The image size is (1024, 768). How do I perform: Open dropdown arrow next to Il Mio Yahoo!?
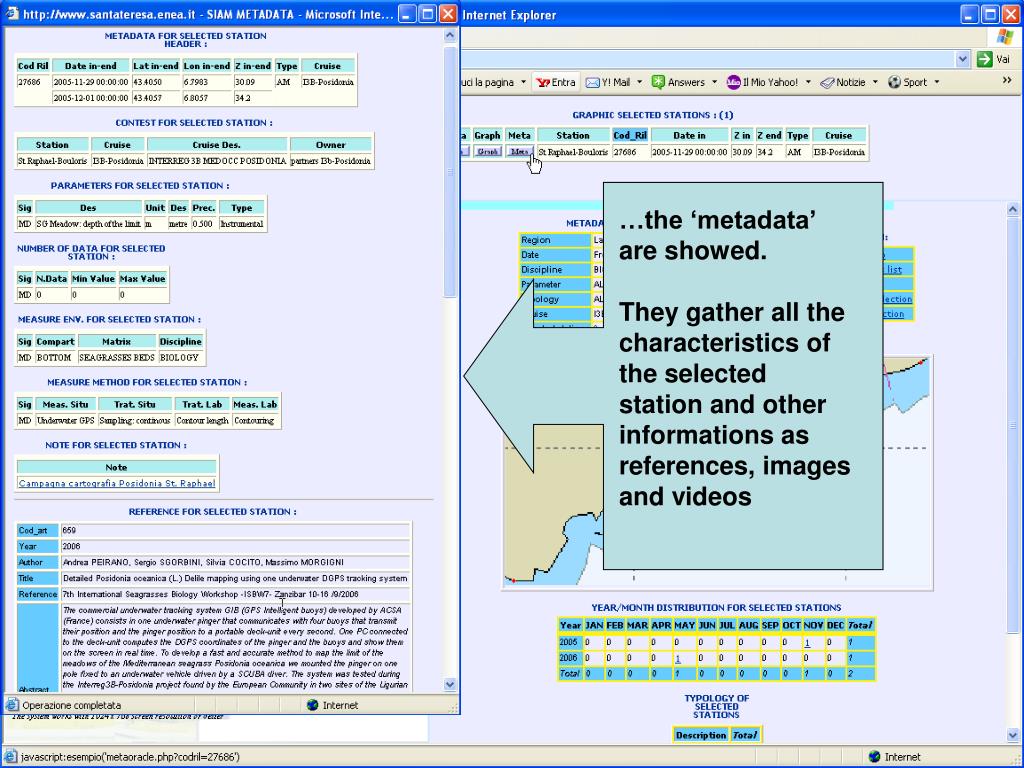(808, 82)
